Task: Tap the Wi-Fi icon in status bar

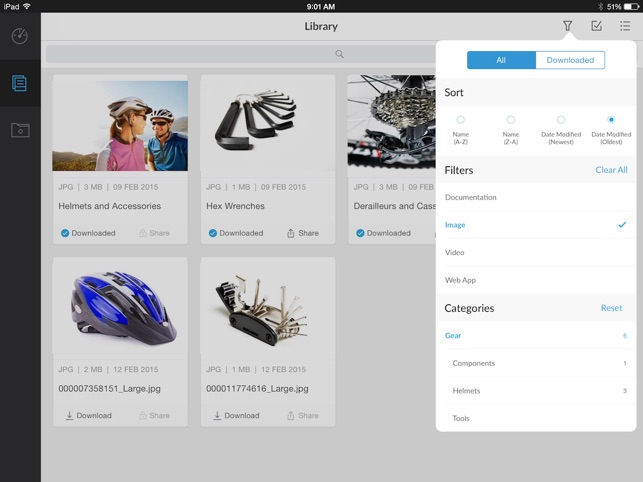Action: tap(27, 6)
